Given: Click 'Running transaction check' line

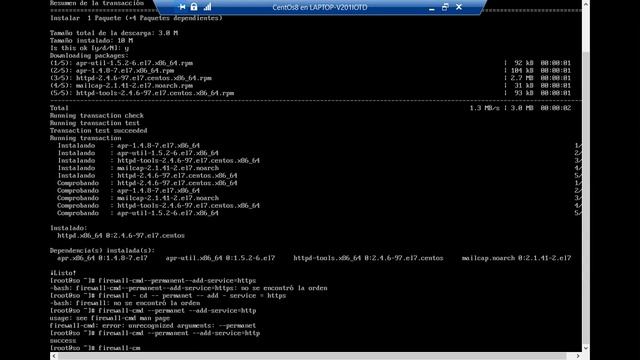Looking at the screenshot, I should pyautogui.click(x=97, y=116).
